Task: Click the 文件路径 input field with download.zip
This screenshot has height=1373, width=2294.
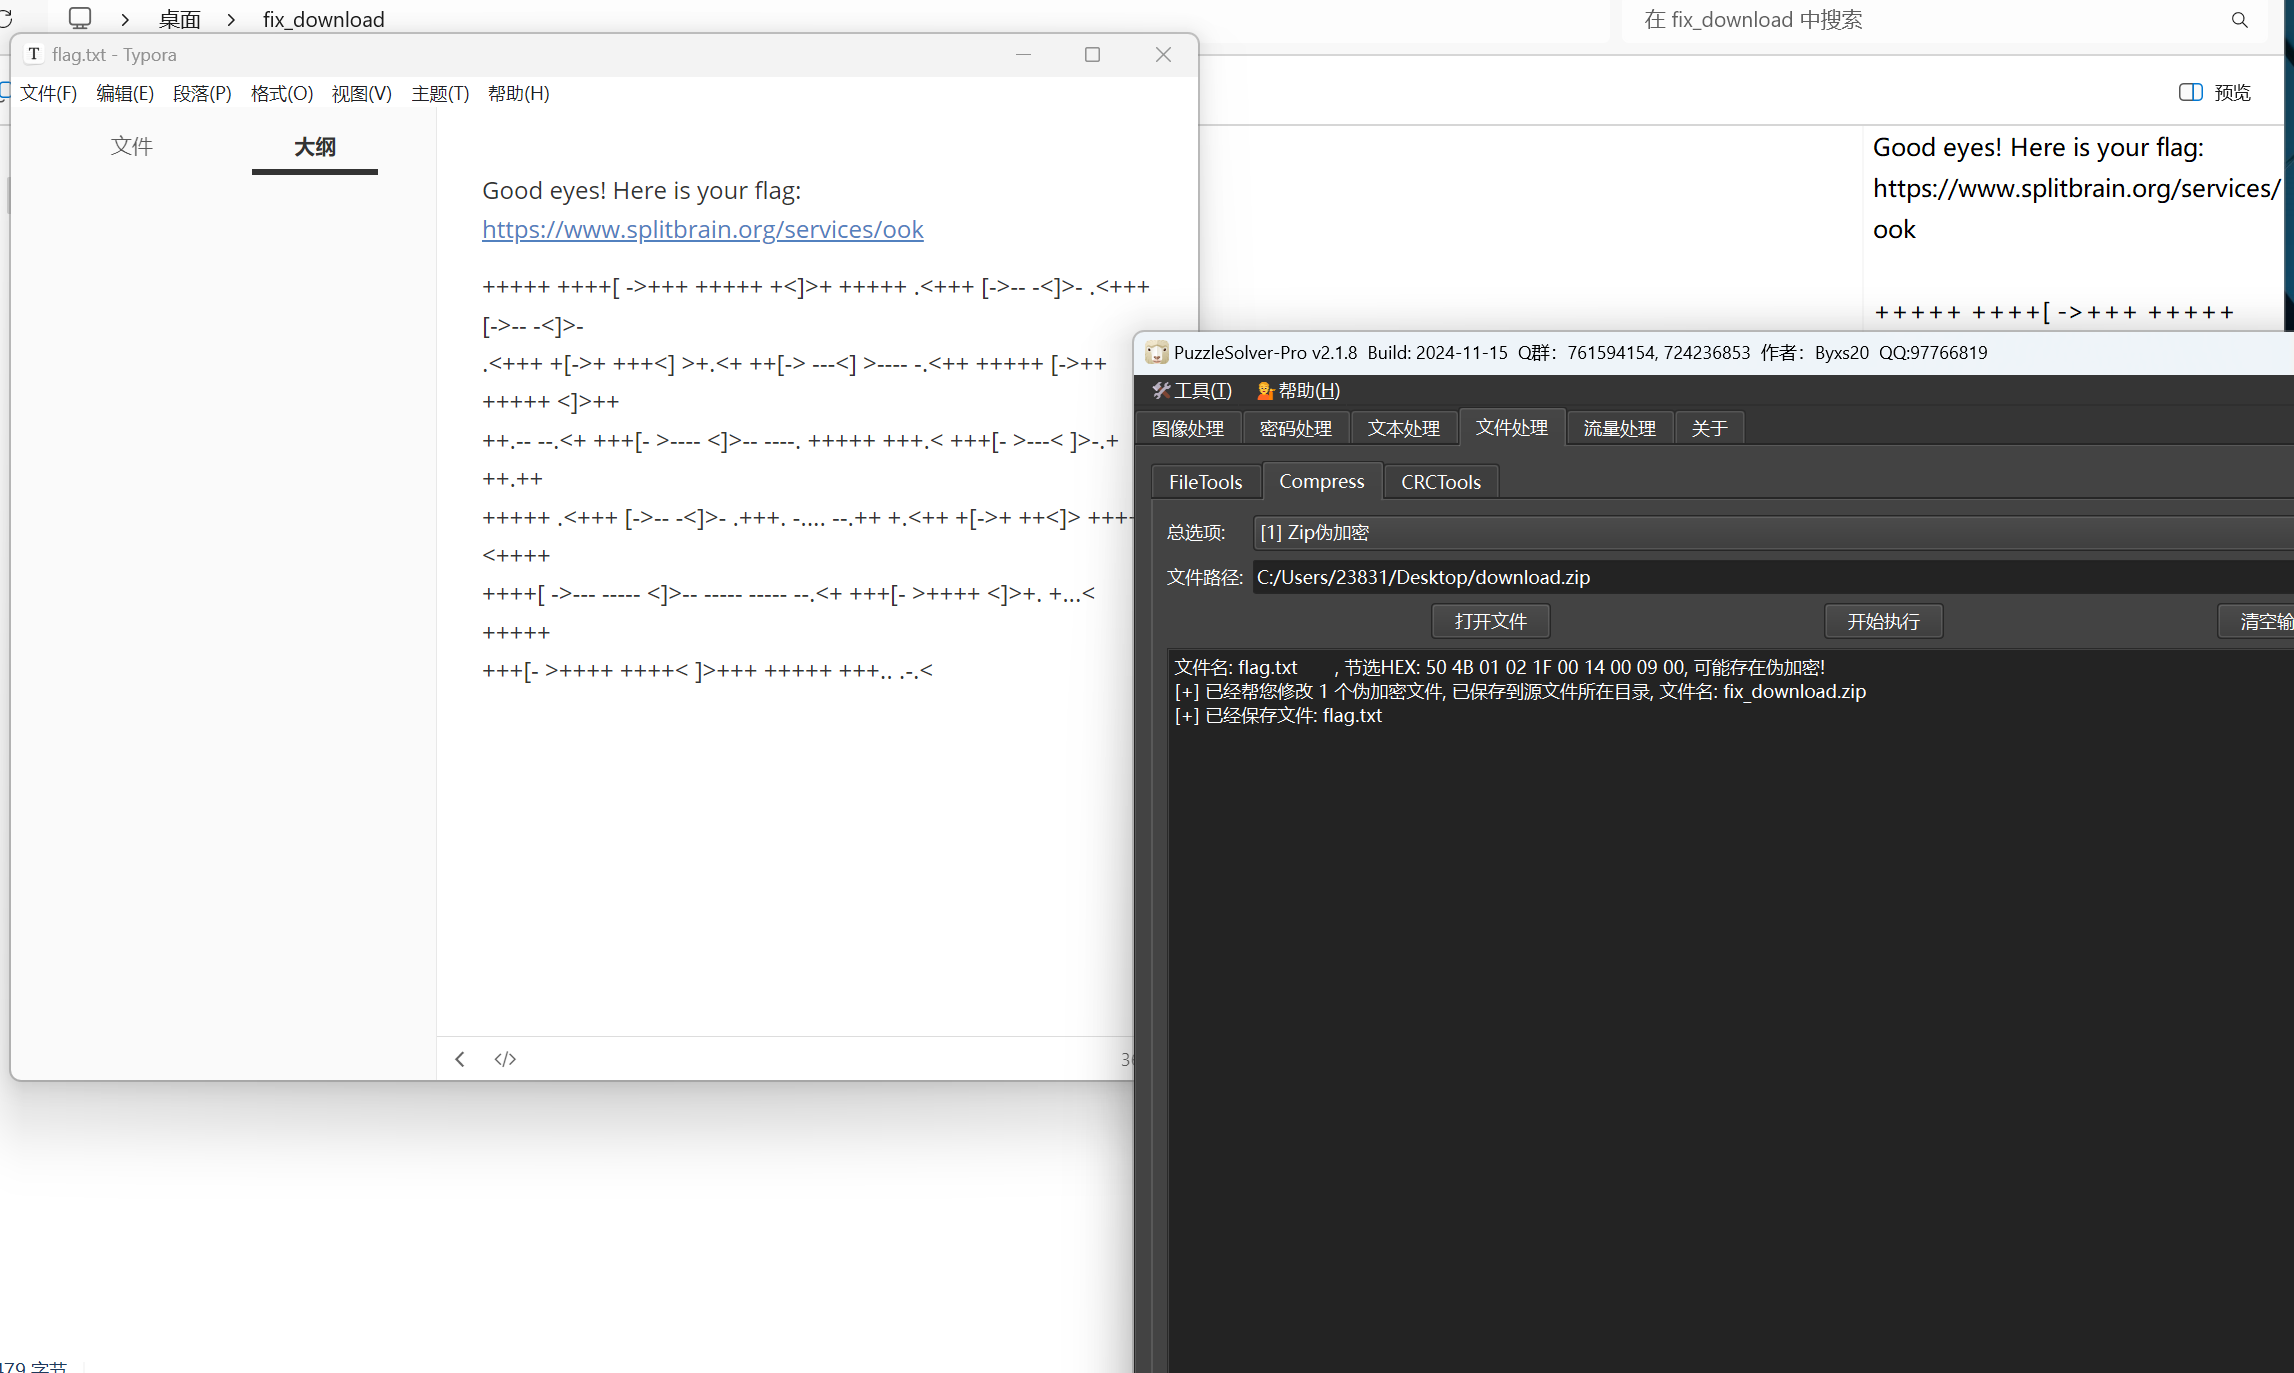Action: pos(1772,577)
